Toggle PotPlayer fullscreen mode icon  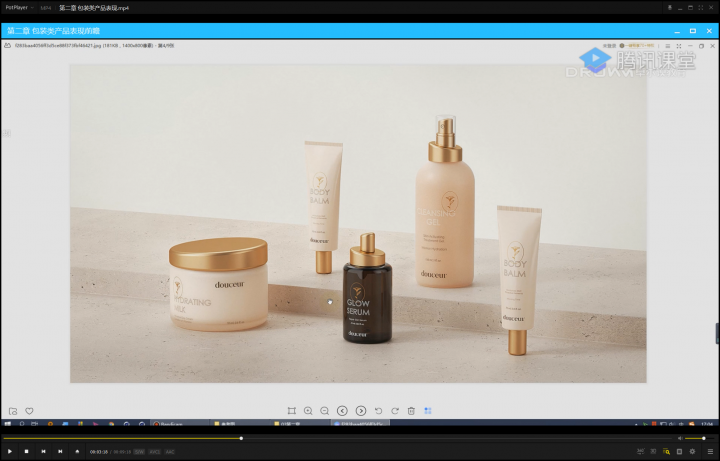tap(701, 8)
